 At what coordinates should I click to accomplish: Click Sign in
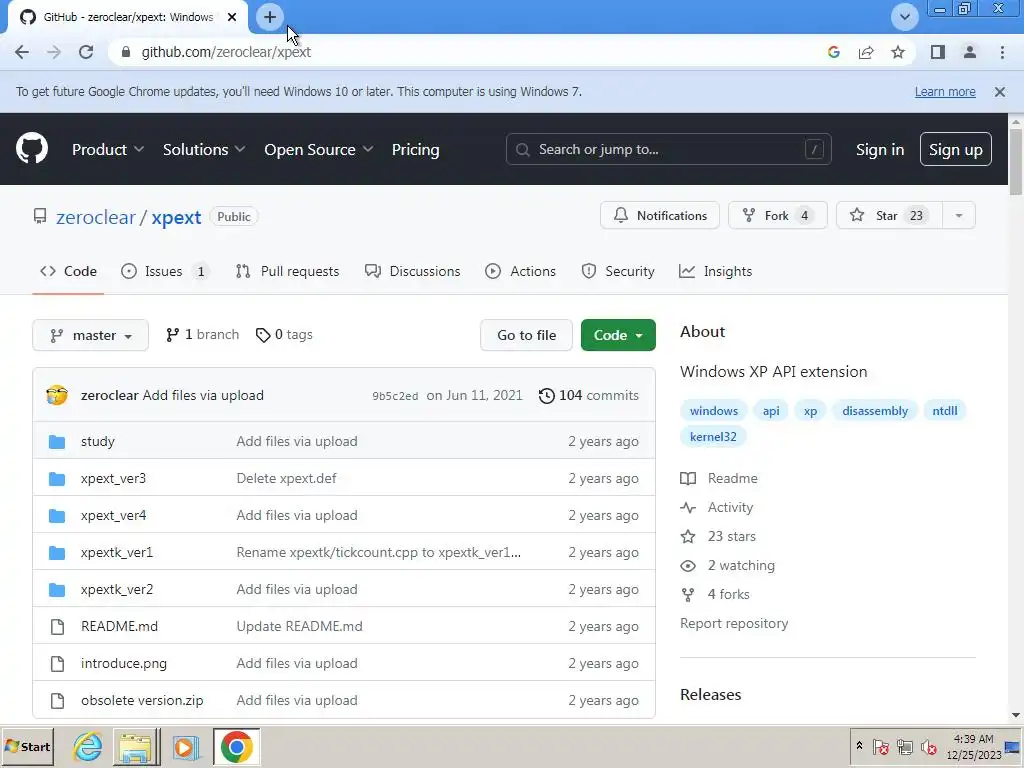tap(880, 150)
